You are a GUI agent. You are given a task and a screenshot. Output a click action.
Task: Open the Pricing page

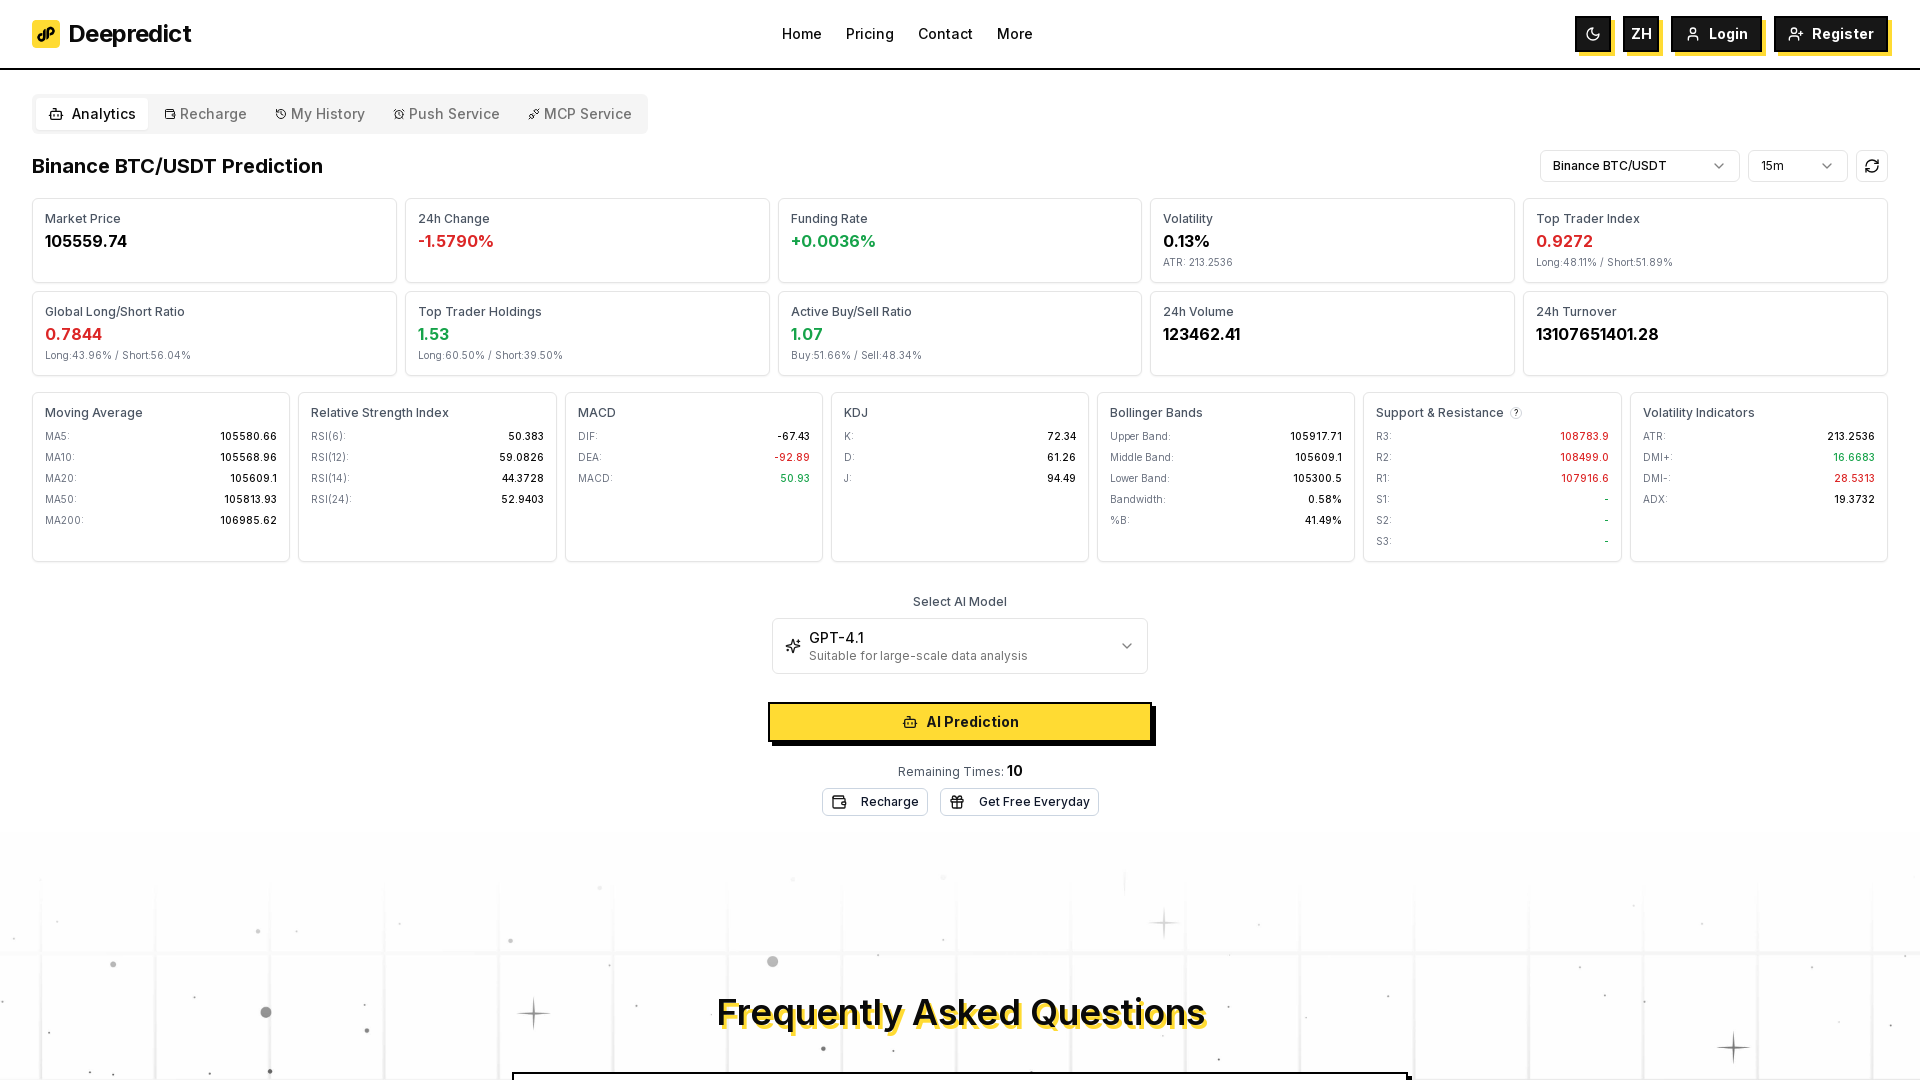[870, 34]
